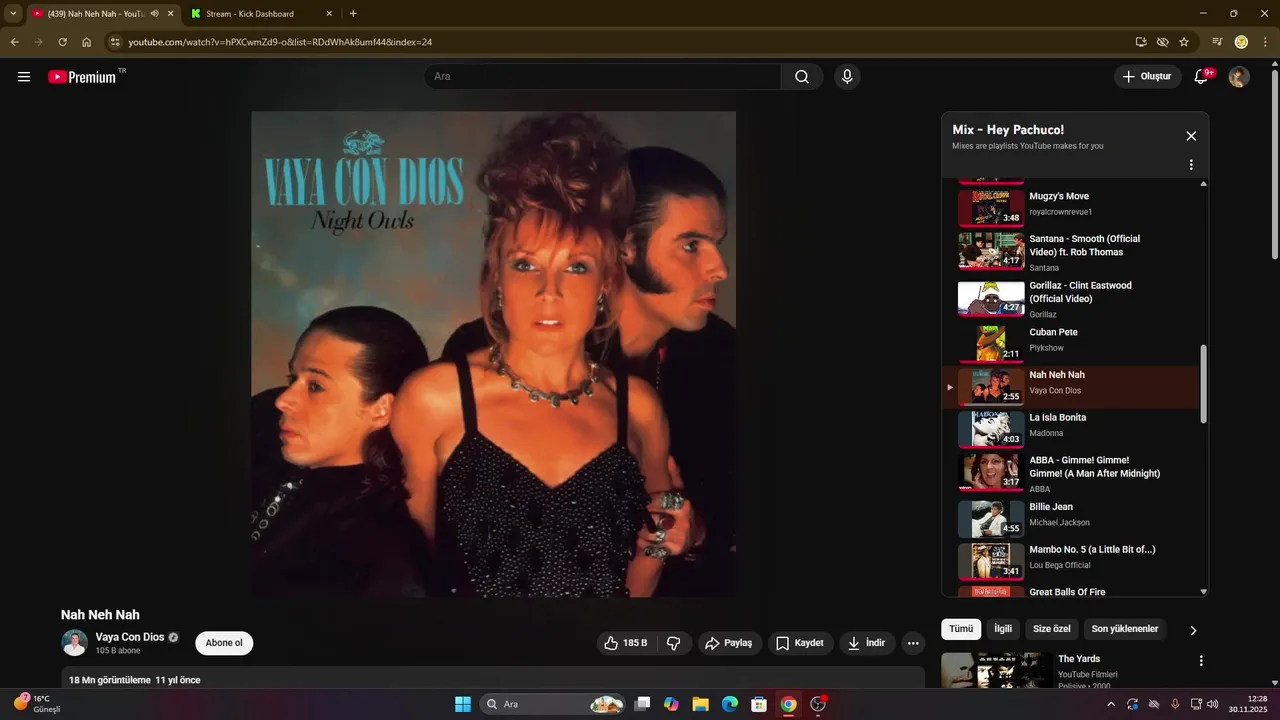Open the Chrome home page button

click(x=87, y=42)
